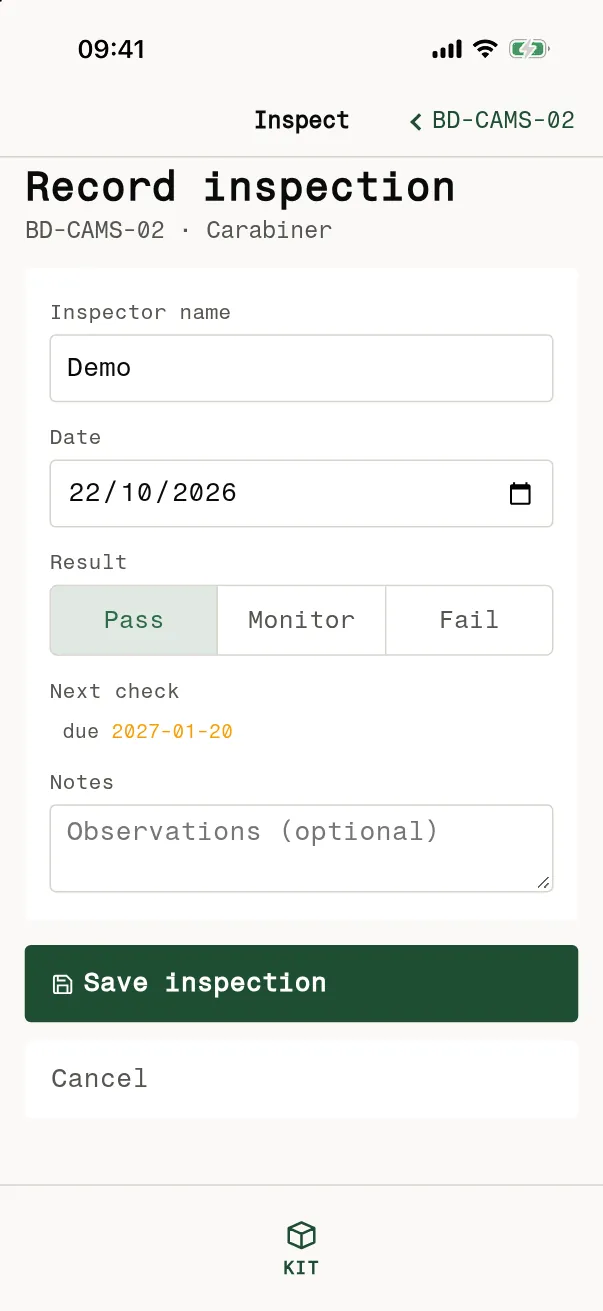Select the Fail result option
Screen dimensions: 603x1311
469,620
